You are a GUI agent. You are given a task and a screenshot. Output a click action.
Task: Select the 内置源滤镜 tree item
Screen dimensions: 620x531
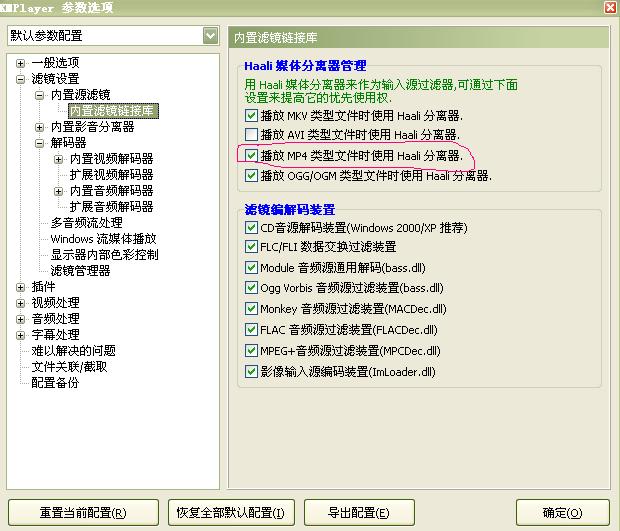tap(81, 95)
